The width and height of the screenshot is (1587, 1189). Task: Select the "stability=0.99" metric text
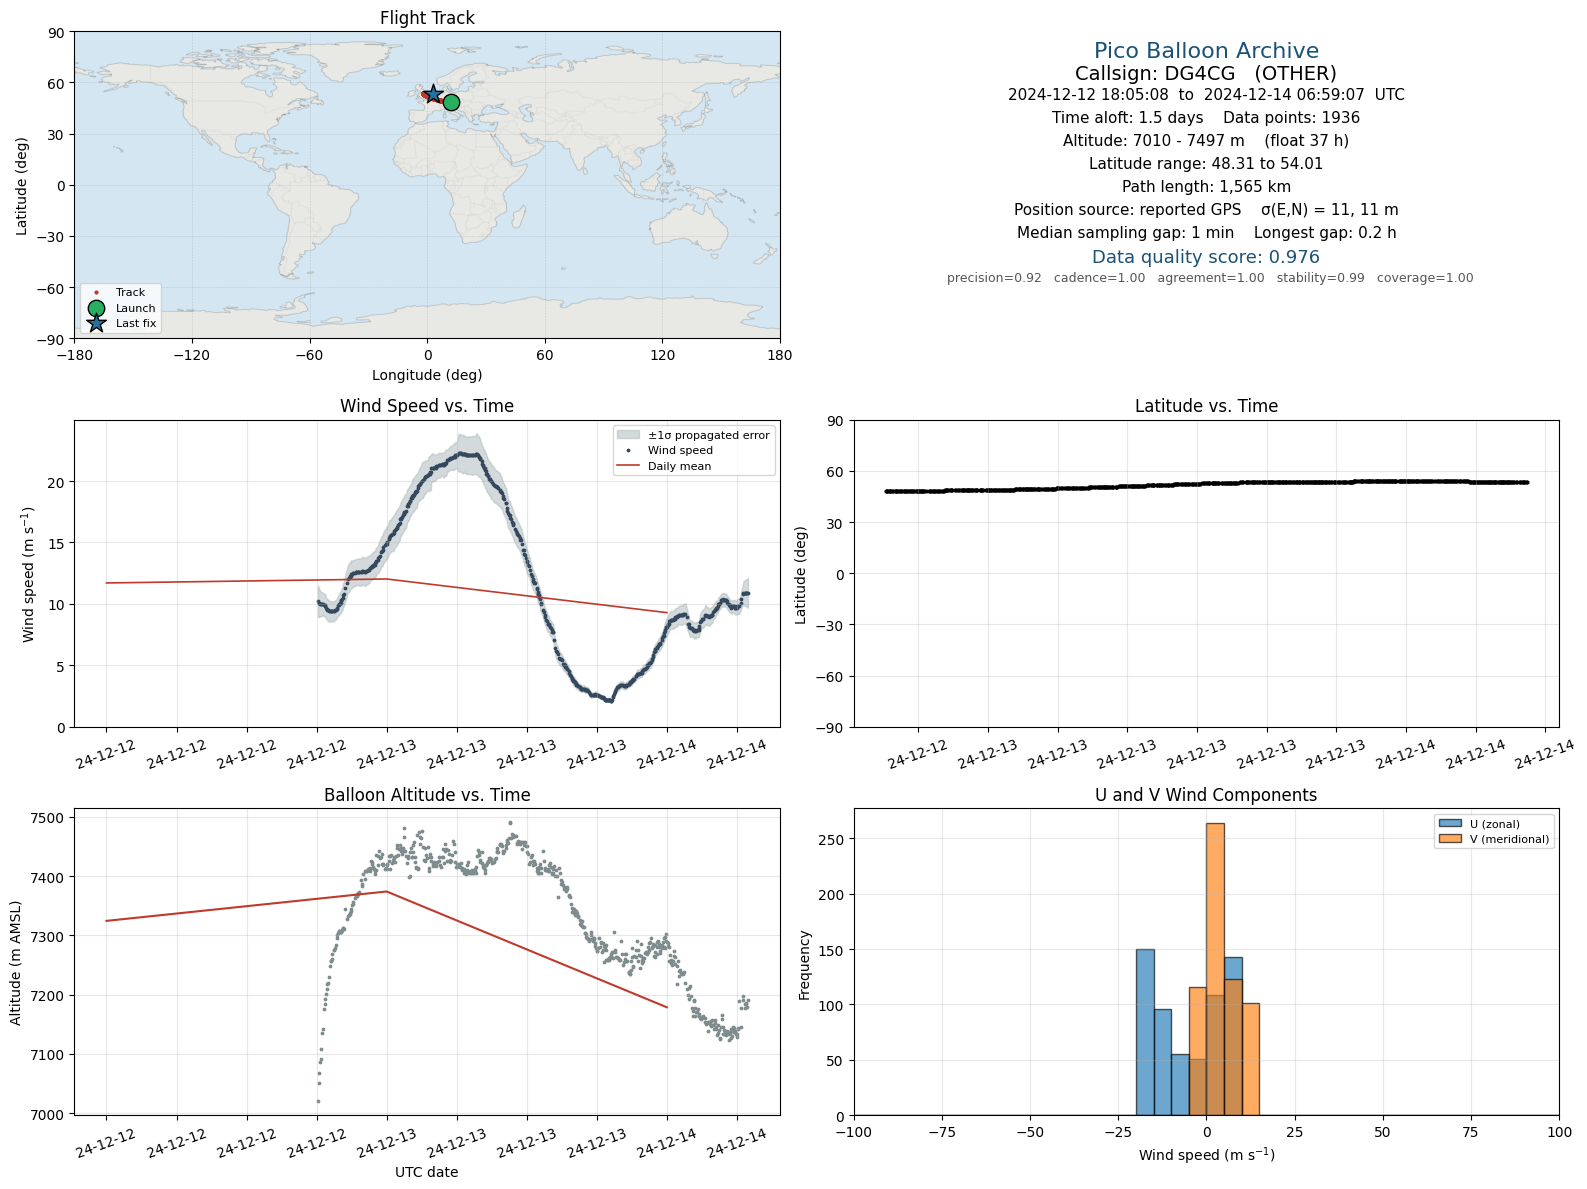(1320, 278)
